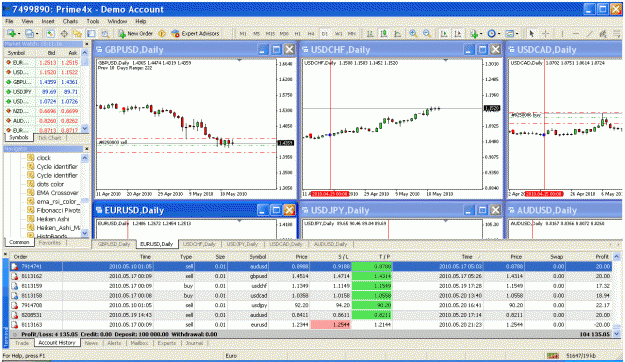Open the View menu

pos(27,21)
